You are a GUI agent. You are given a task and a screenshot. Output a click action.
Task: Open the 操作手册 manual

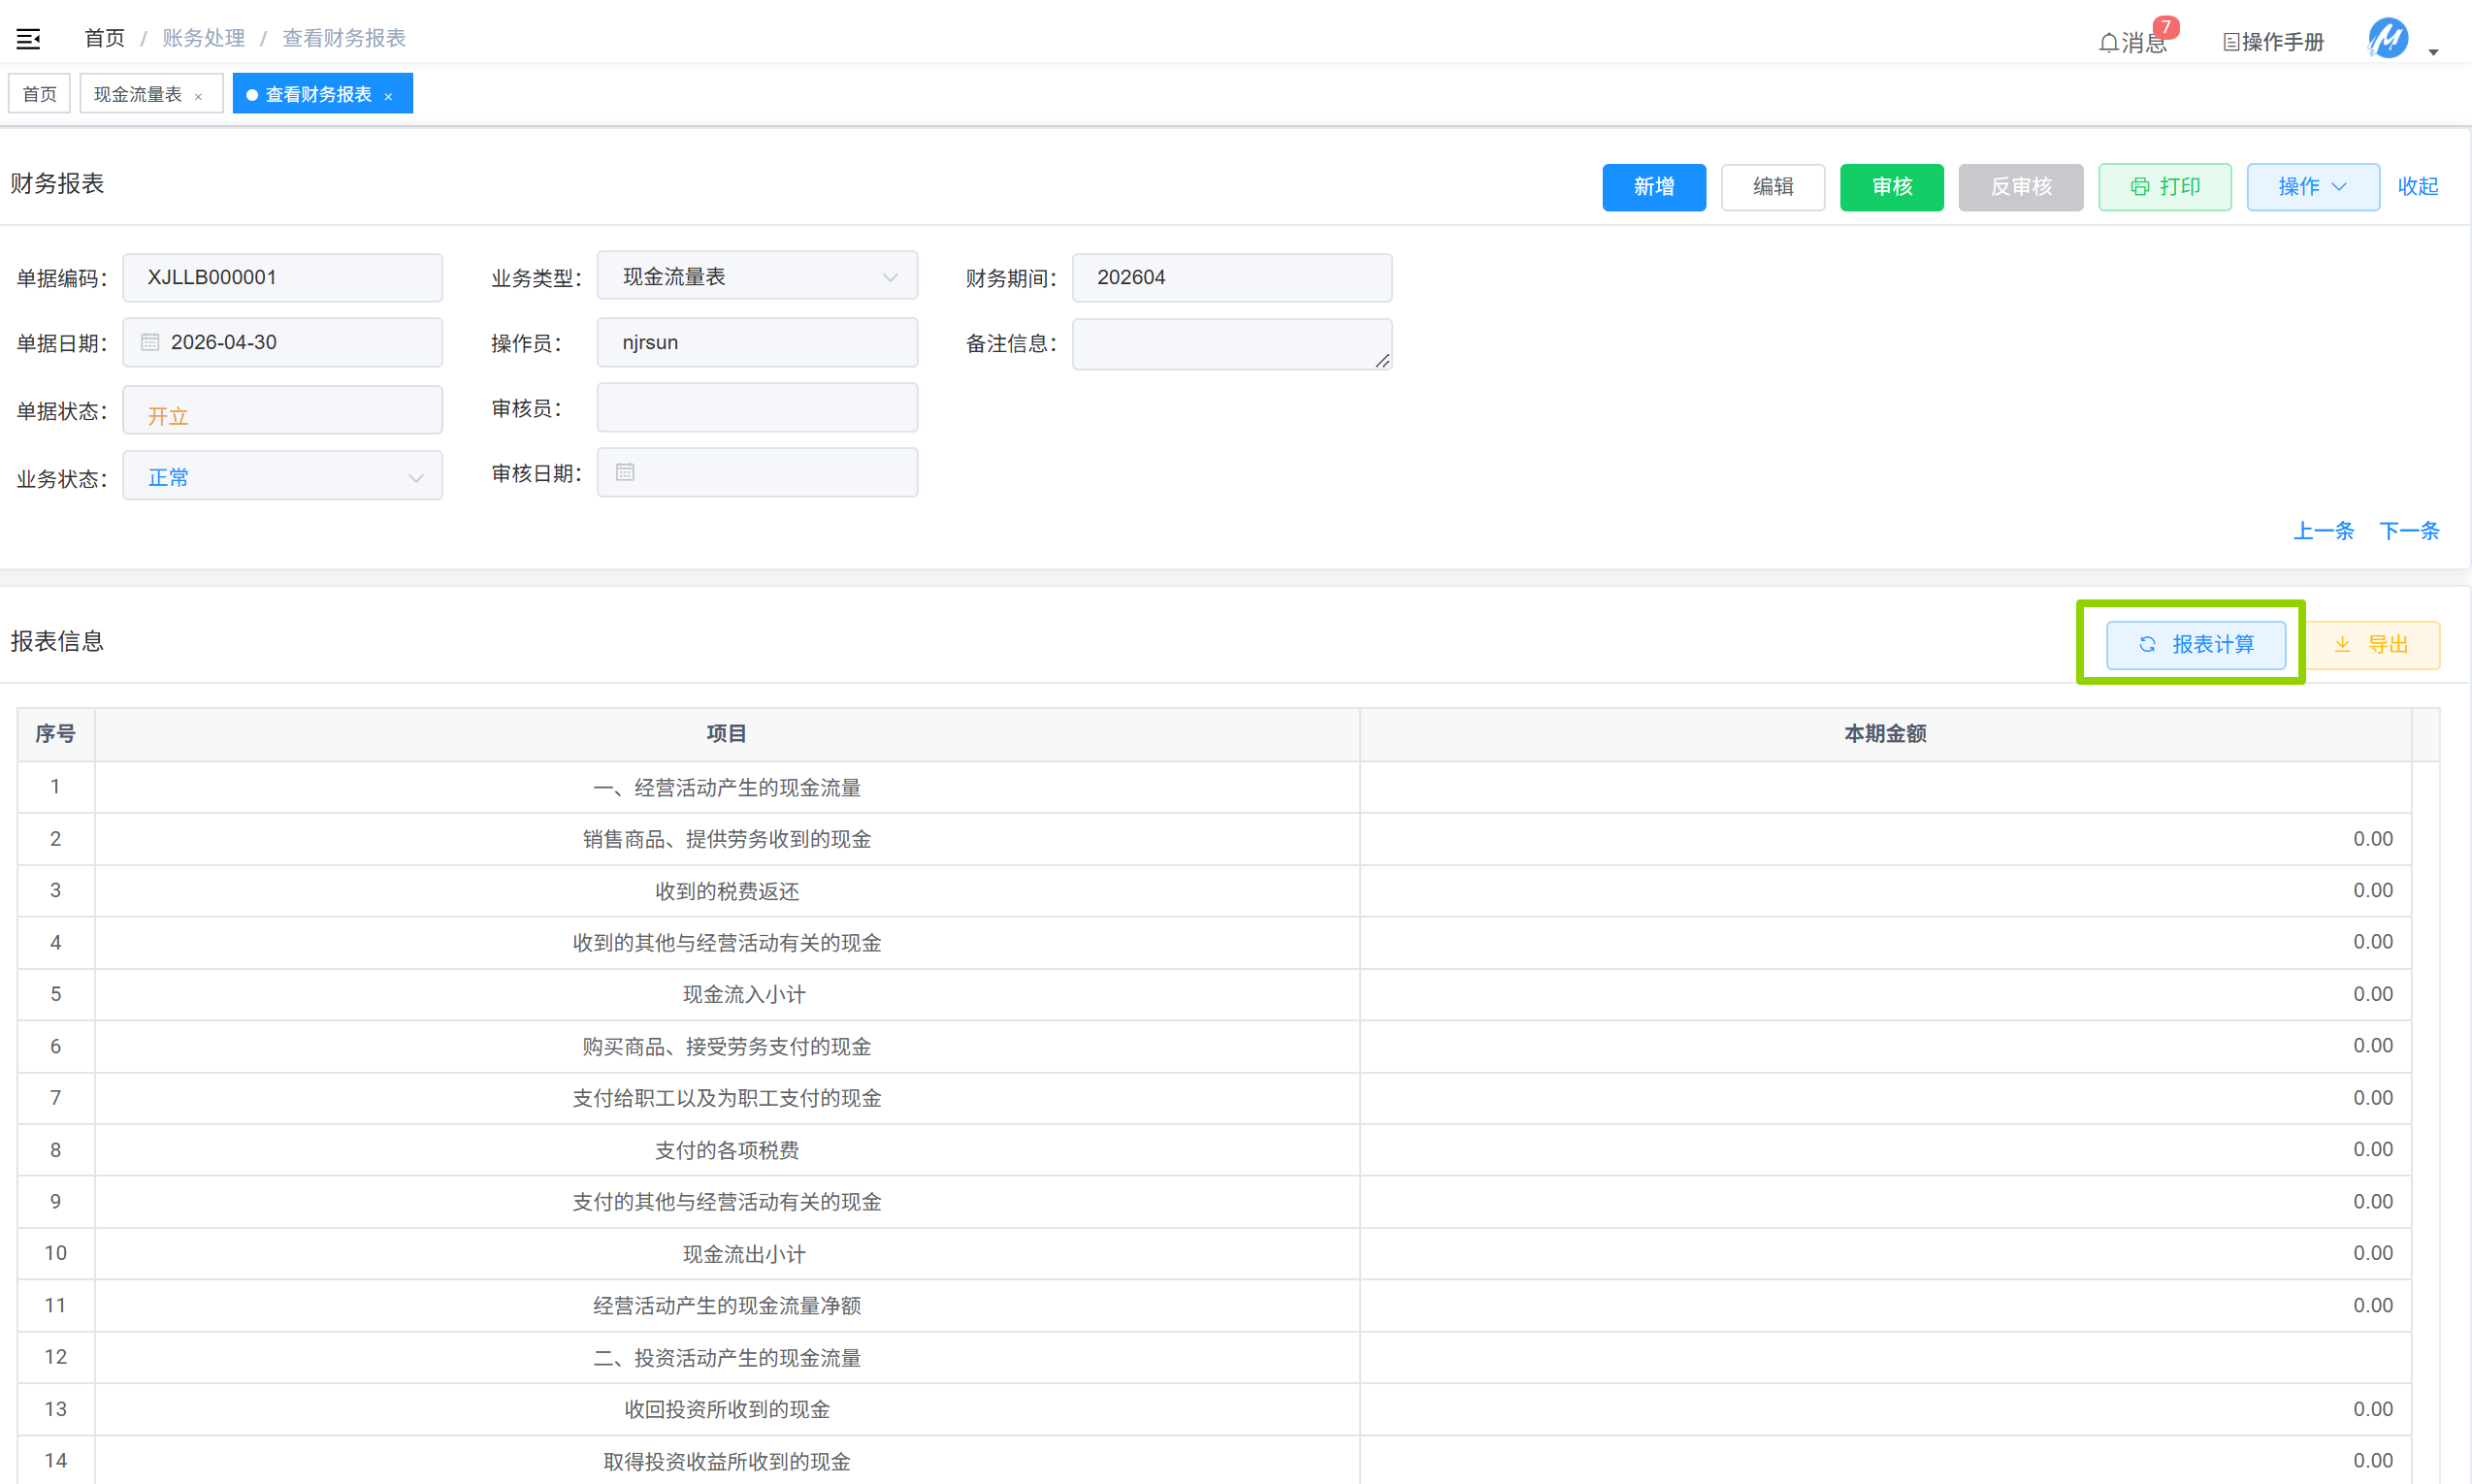pyautogui.click(x=2273, y=42)
